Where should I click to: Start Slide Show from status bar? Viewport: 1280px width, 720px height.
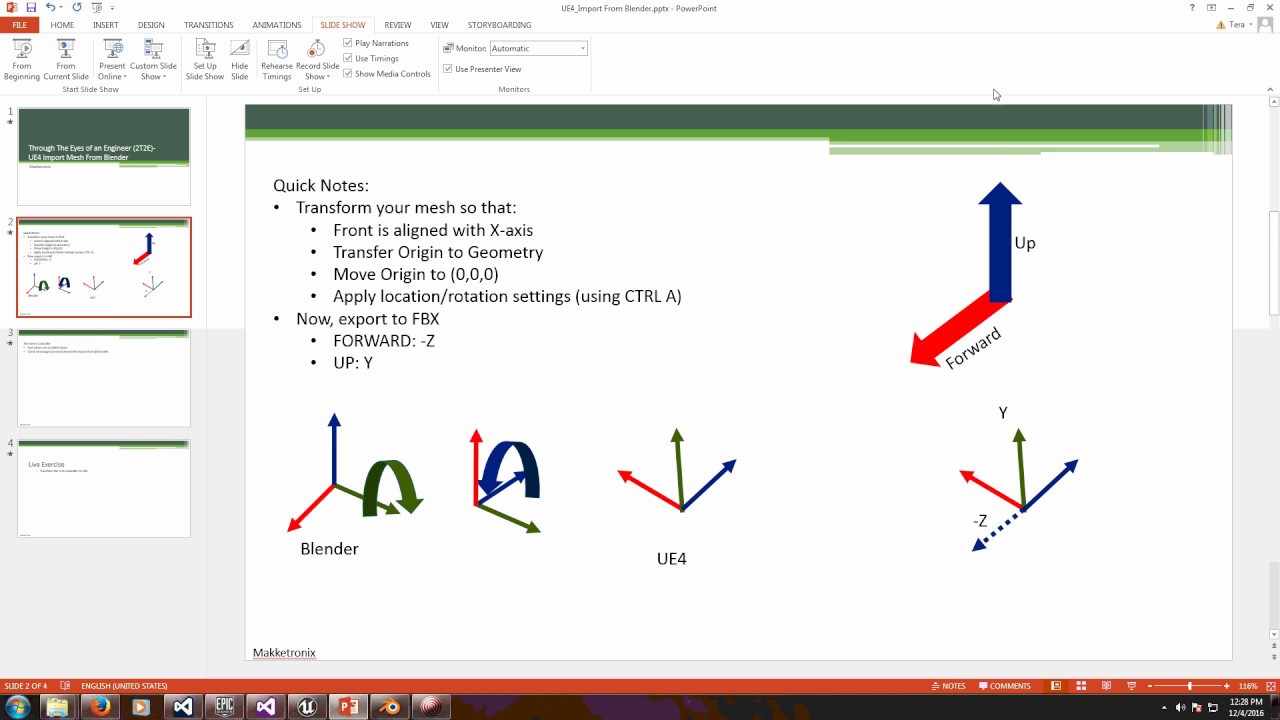click(x=1131, y=686)
